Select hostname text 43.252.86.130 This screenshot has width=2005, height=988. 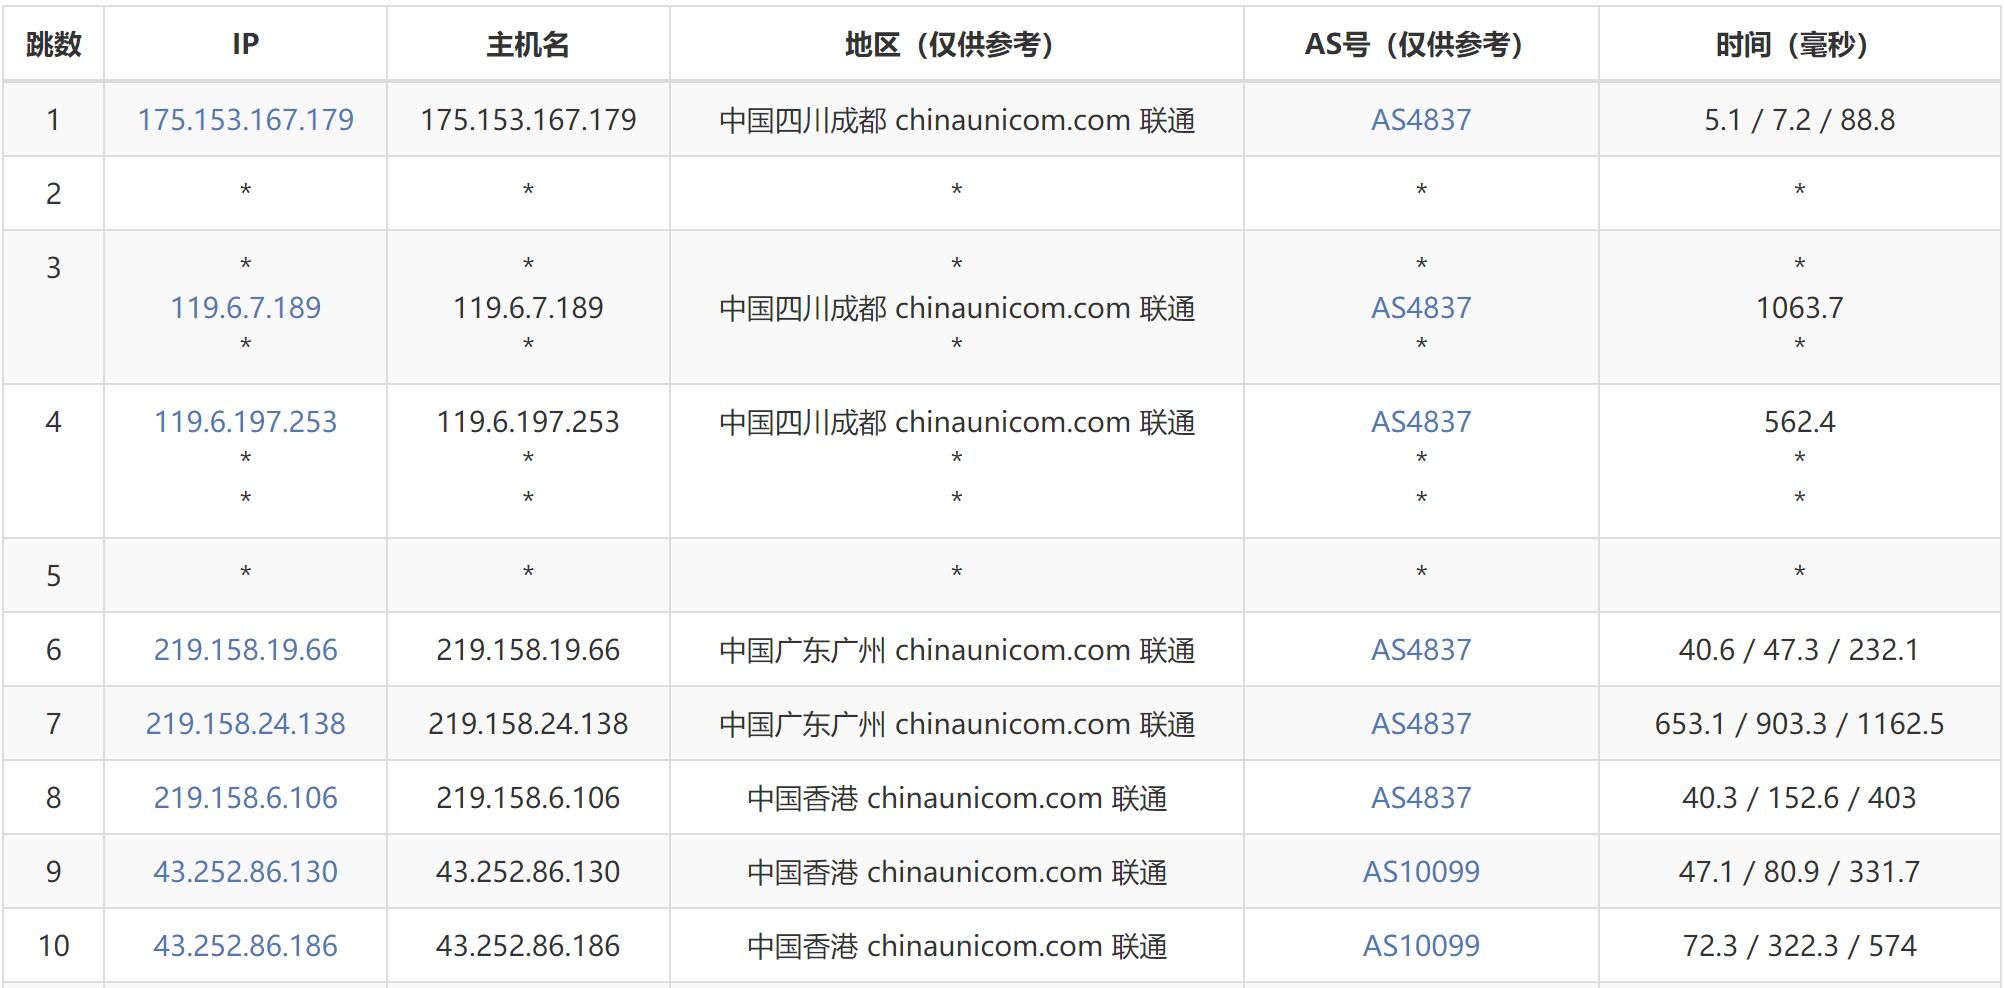528,872
